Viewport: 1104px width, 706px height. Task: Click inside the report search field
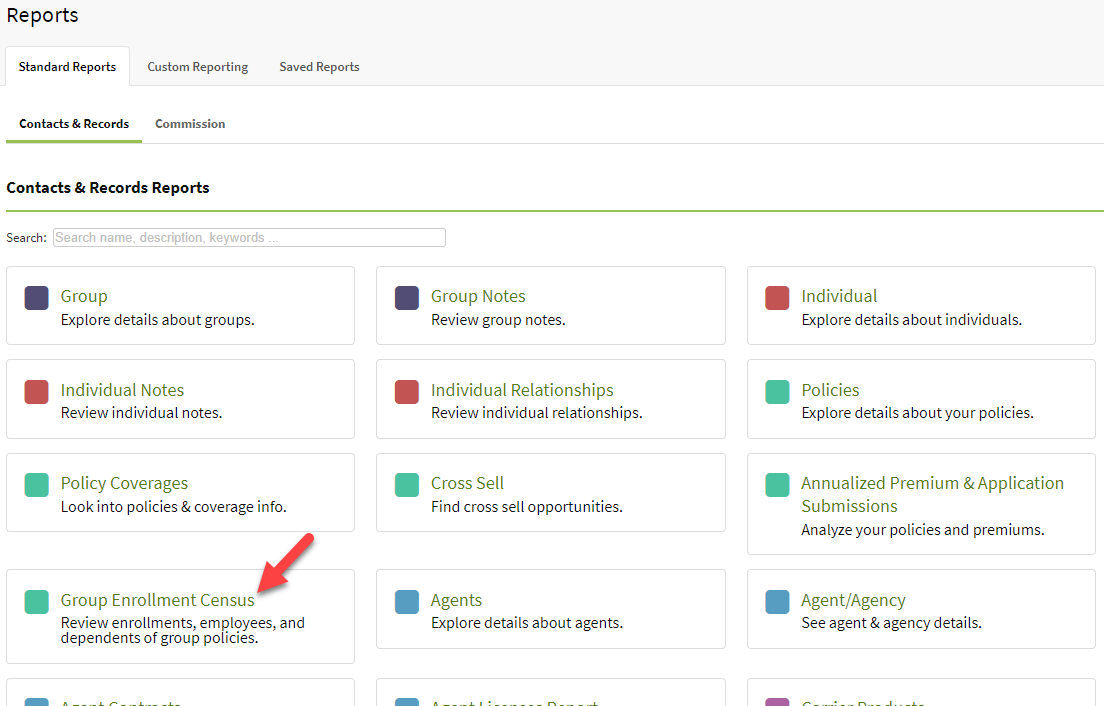(x=248, y=237)
